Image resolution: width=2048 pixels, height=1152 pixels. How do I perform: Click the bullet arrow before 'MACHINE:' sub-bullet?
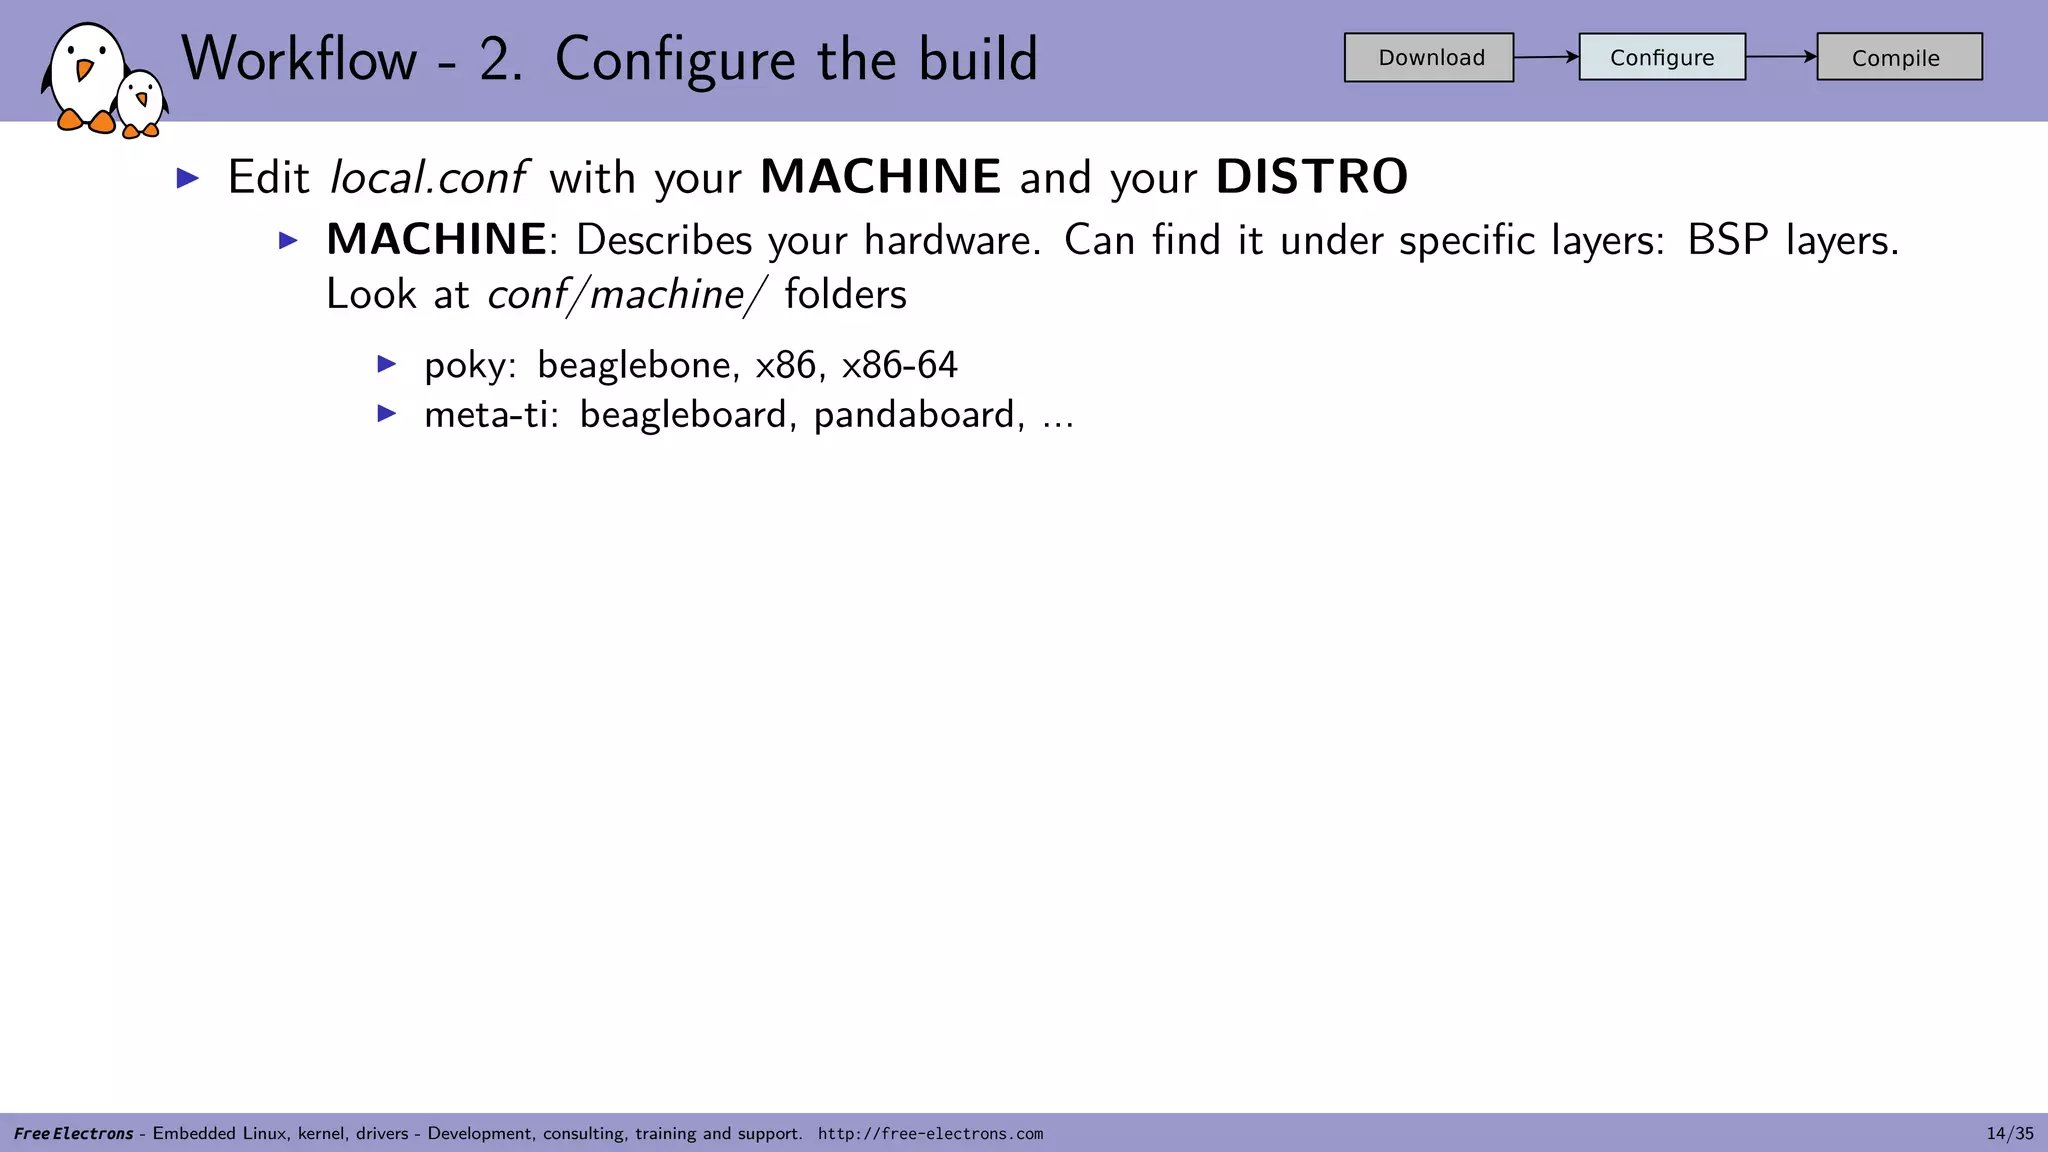coord(288,240)
